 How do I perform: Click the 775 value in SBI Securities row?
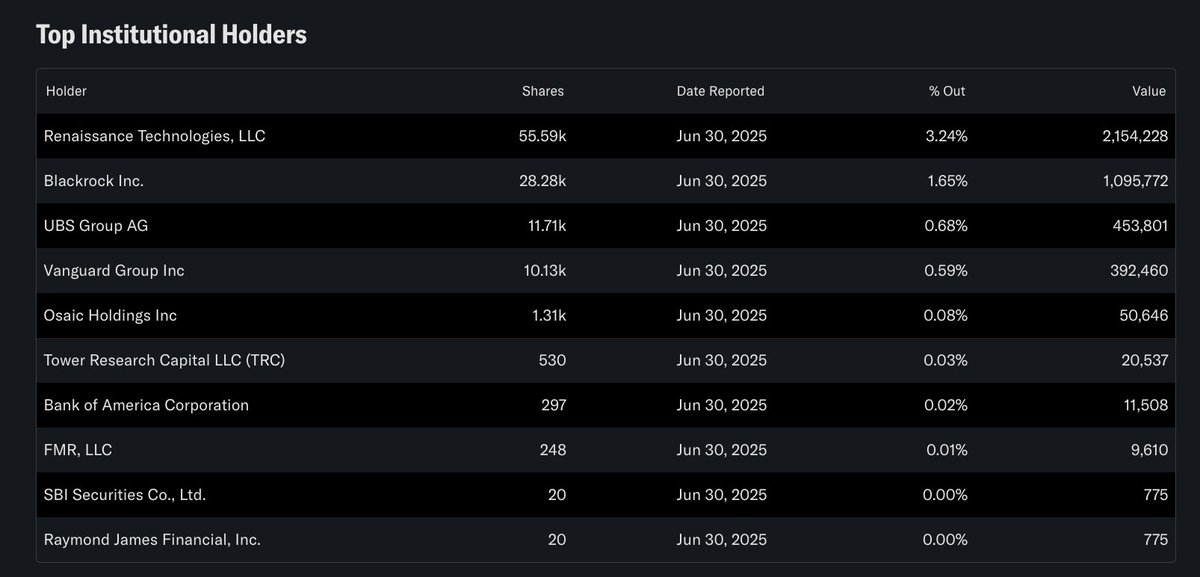(1155, 495)
